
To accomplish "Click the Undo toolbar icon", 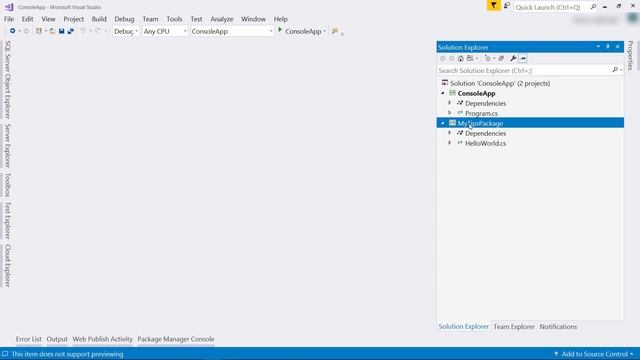I will tap(83, 31).
